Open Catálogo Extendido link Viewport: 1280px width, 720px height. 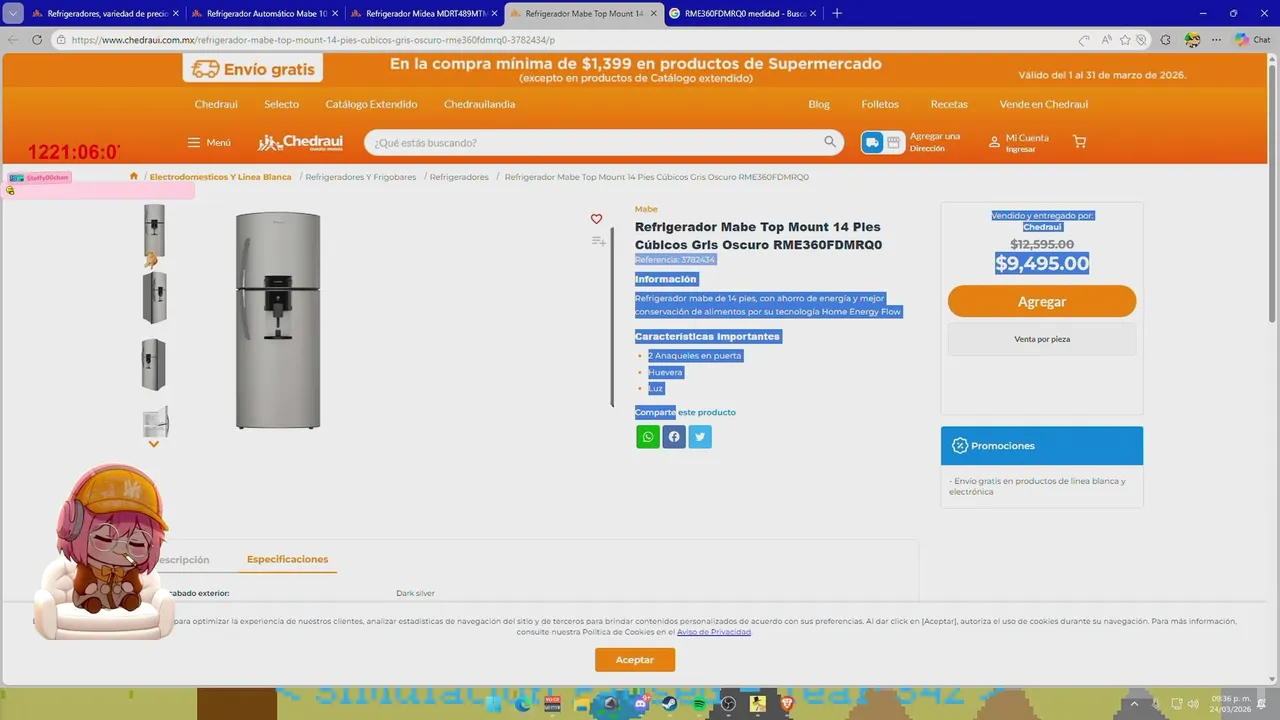371,104
